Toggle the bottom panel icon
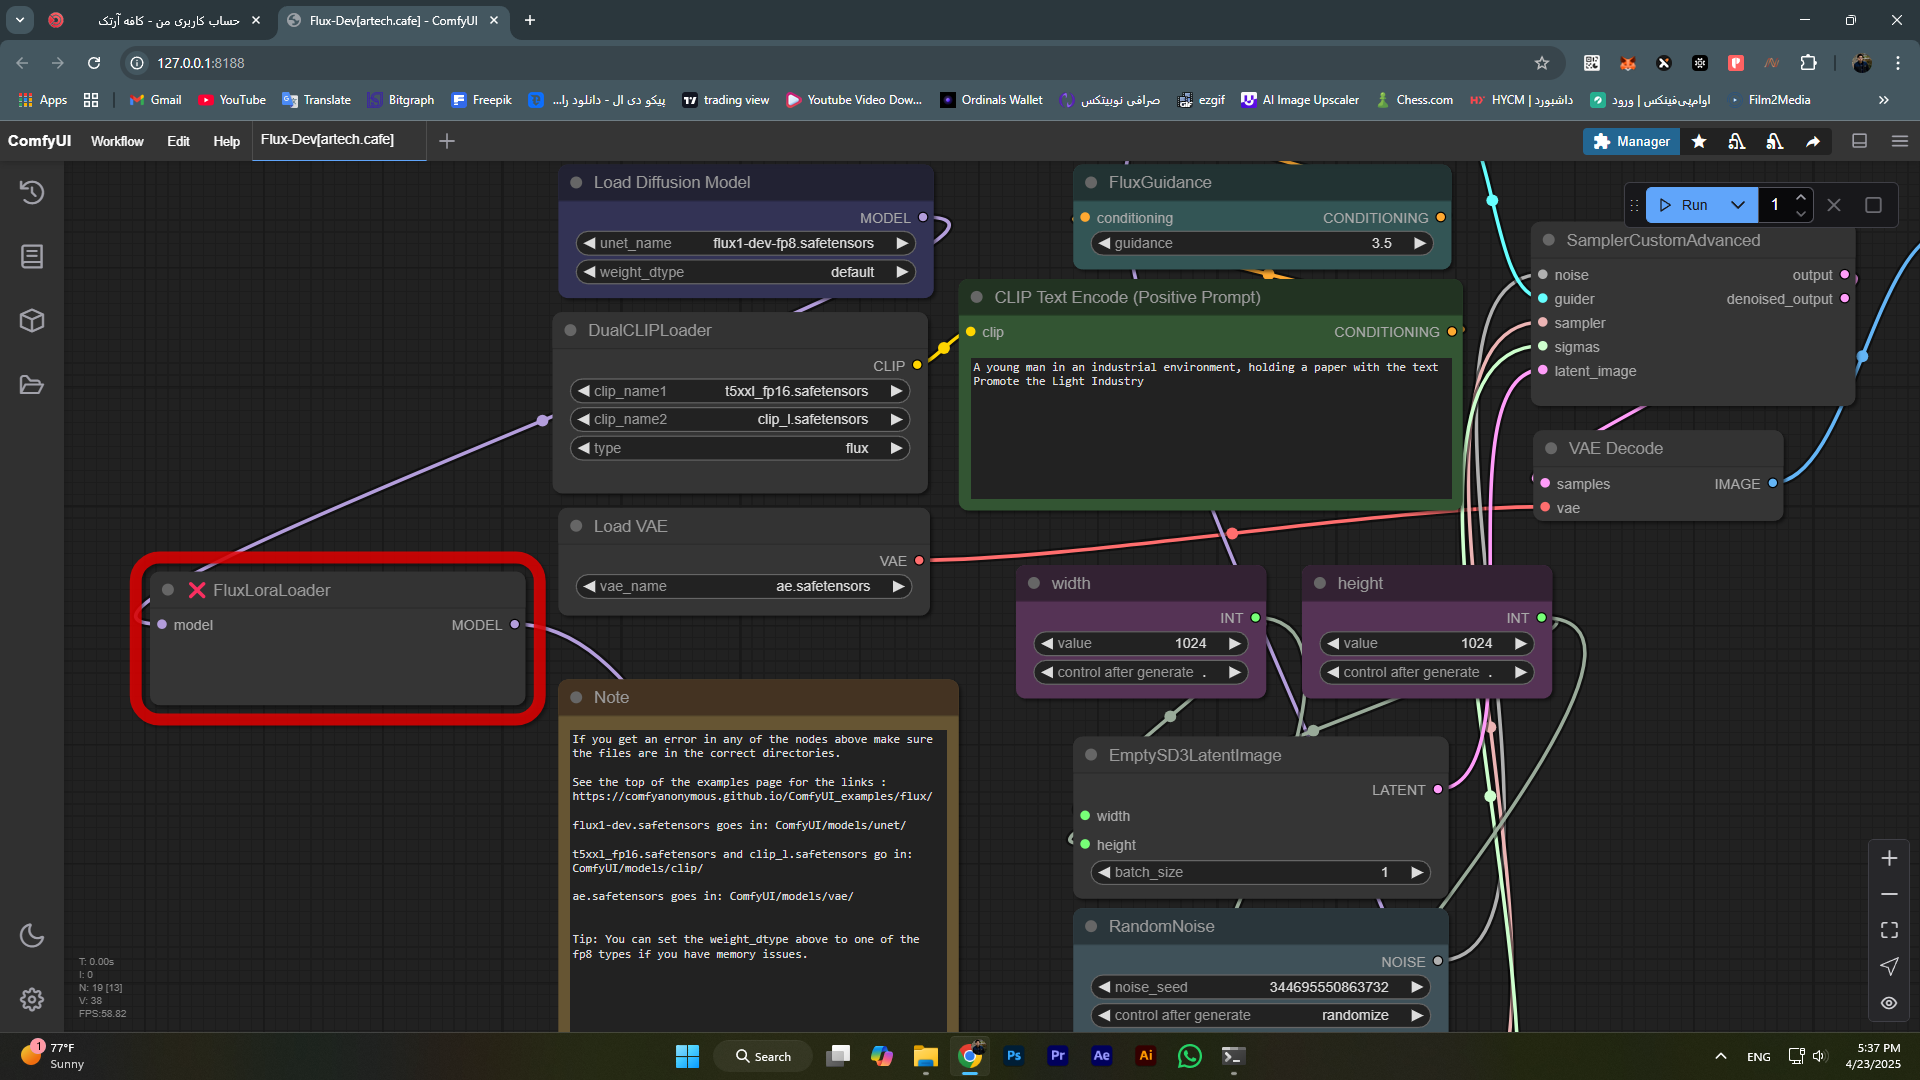 pyautogui.click(x=1859, y=141)
